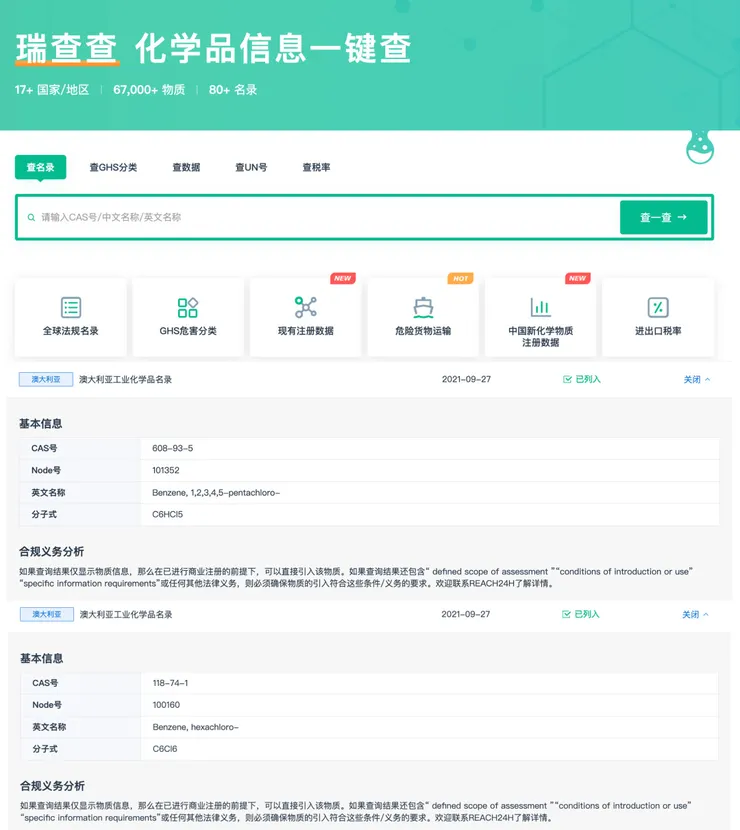Click CAS number 118-74-1
Image resolution: width=740 pixels, height=830 pixels.
click(x=170, y=683)
